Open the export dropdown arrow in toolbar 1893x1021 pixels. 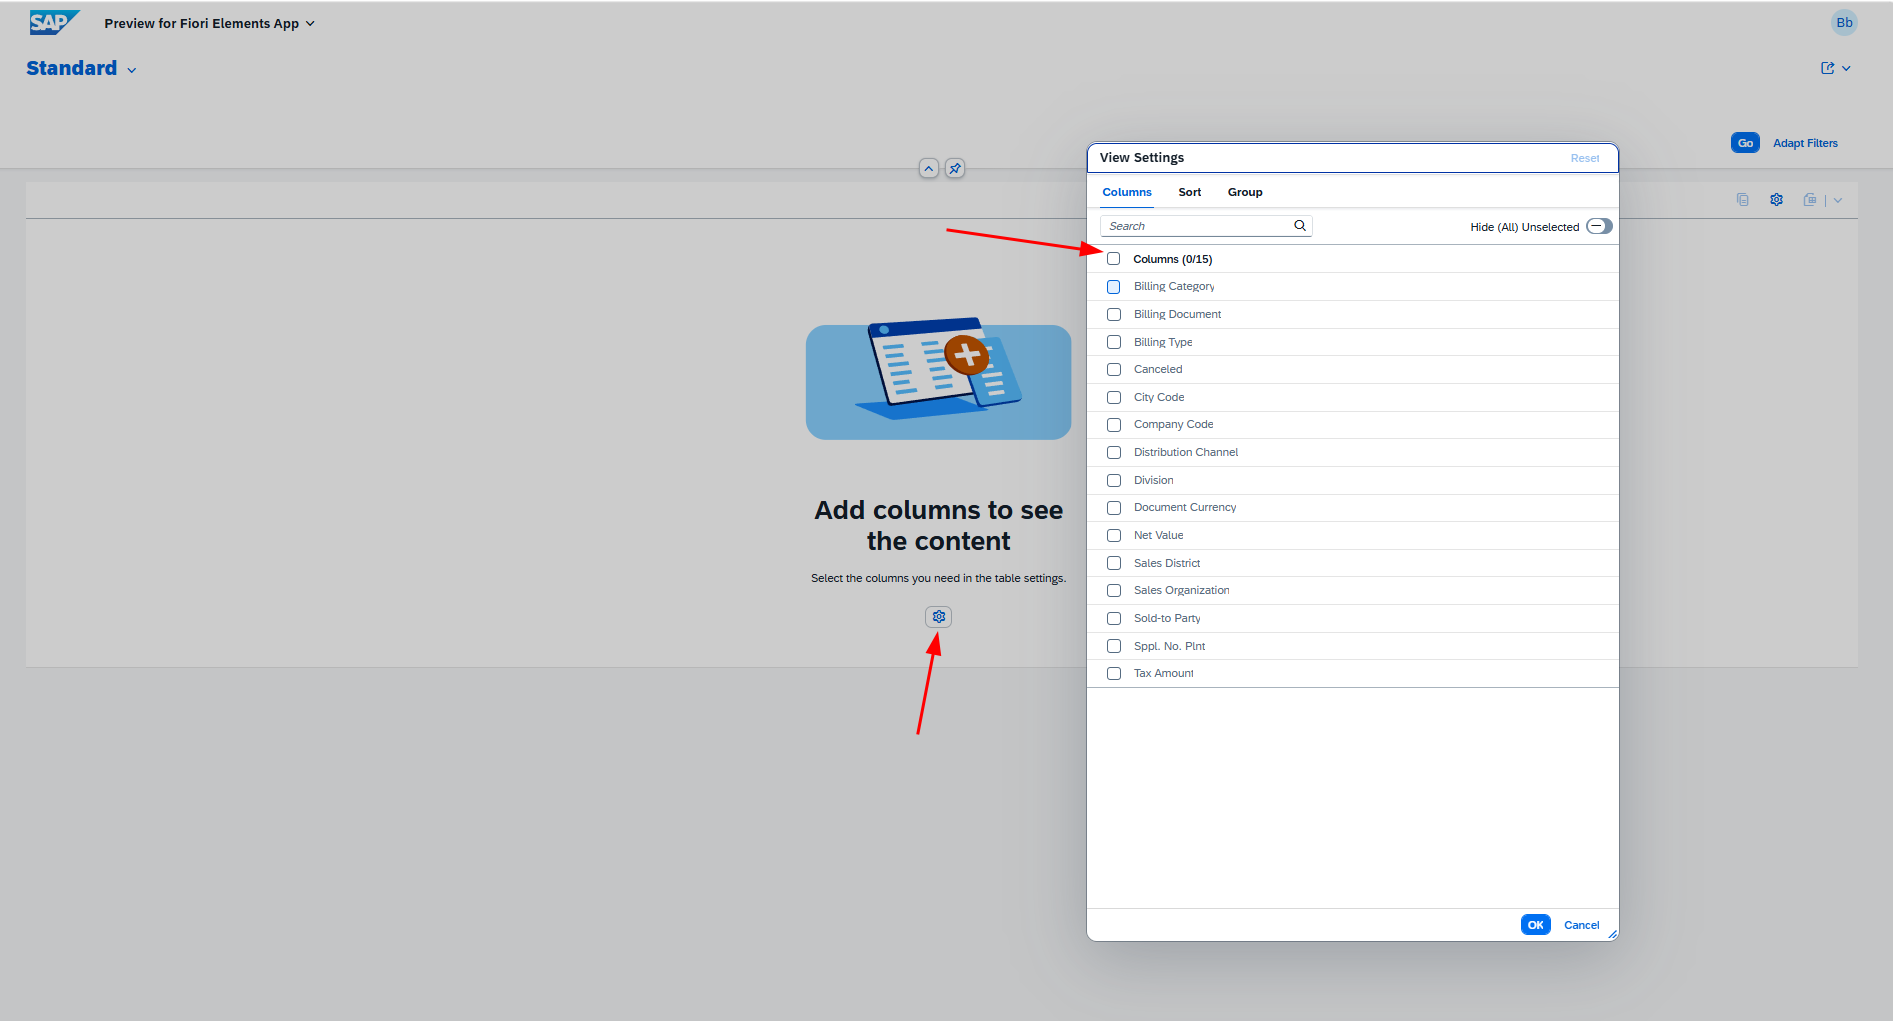(1838, 200)
